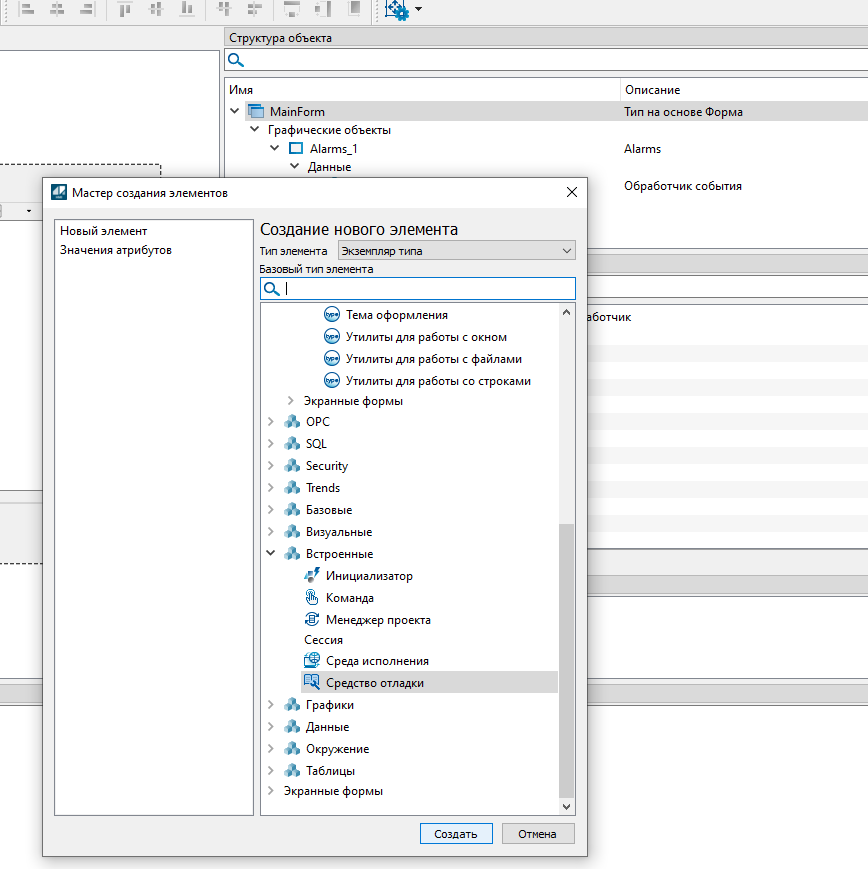Select Новый элемент in left list

tap(103, 231)
